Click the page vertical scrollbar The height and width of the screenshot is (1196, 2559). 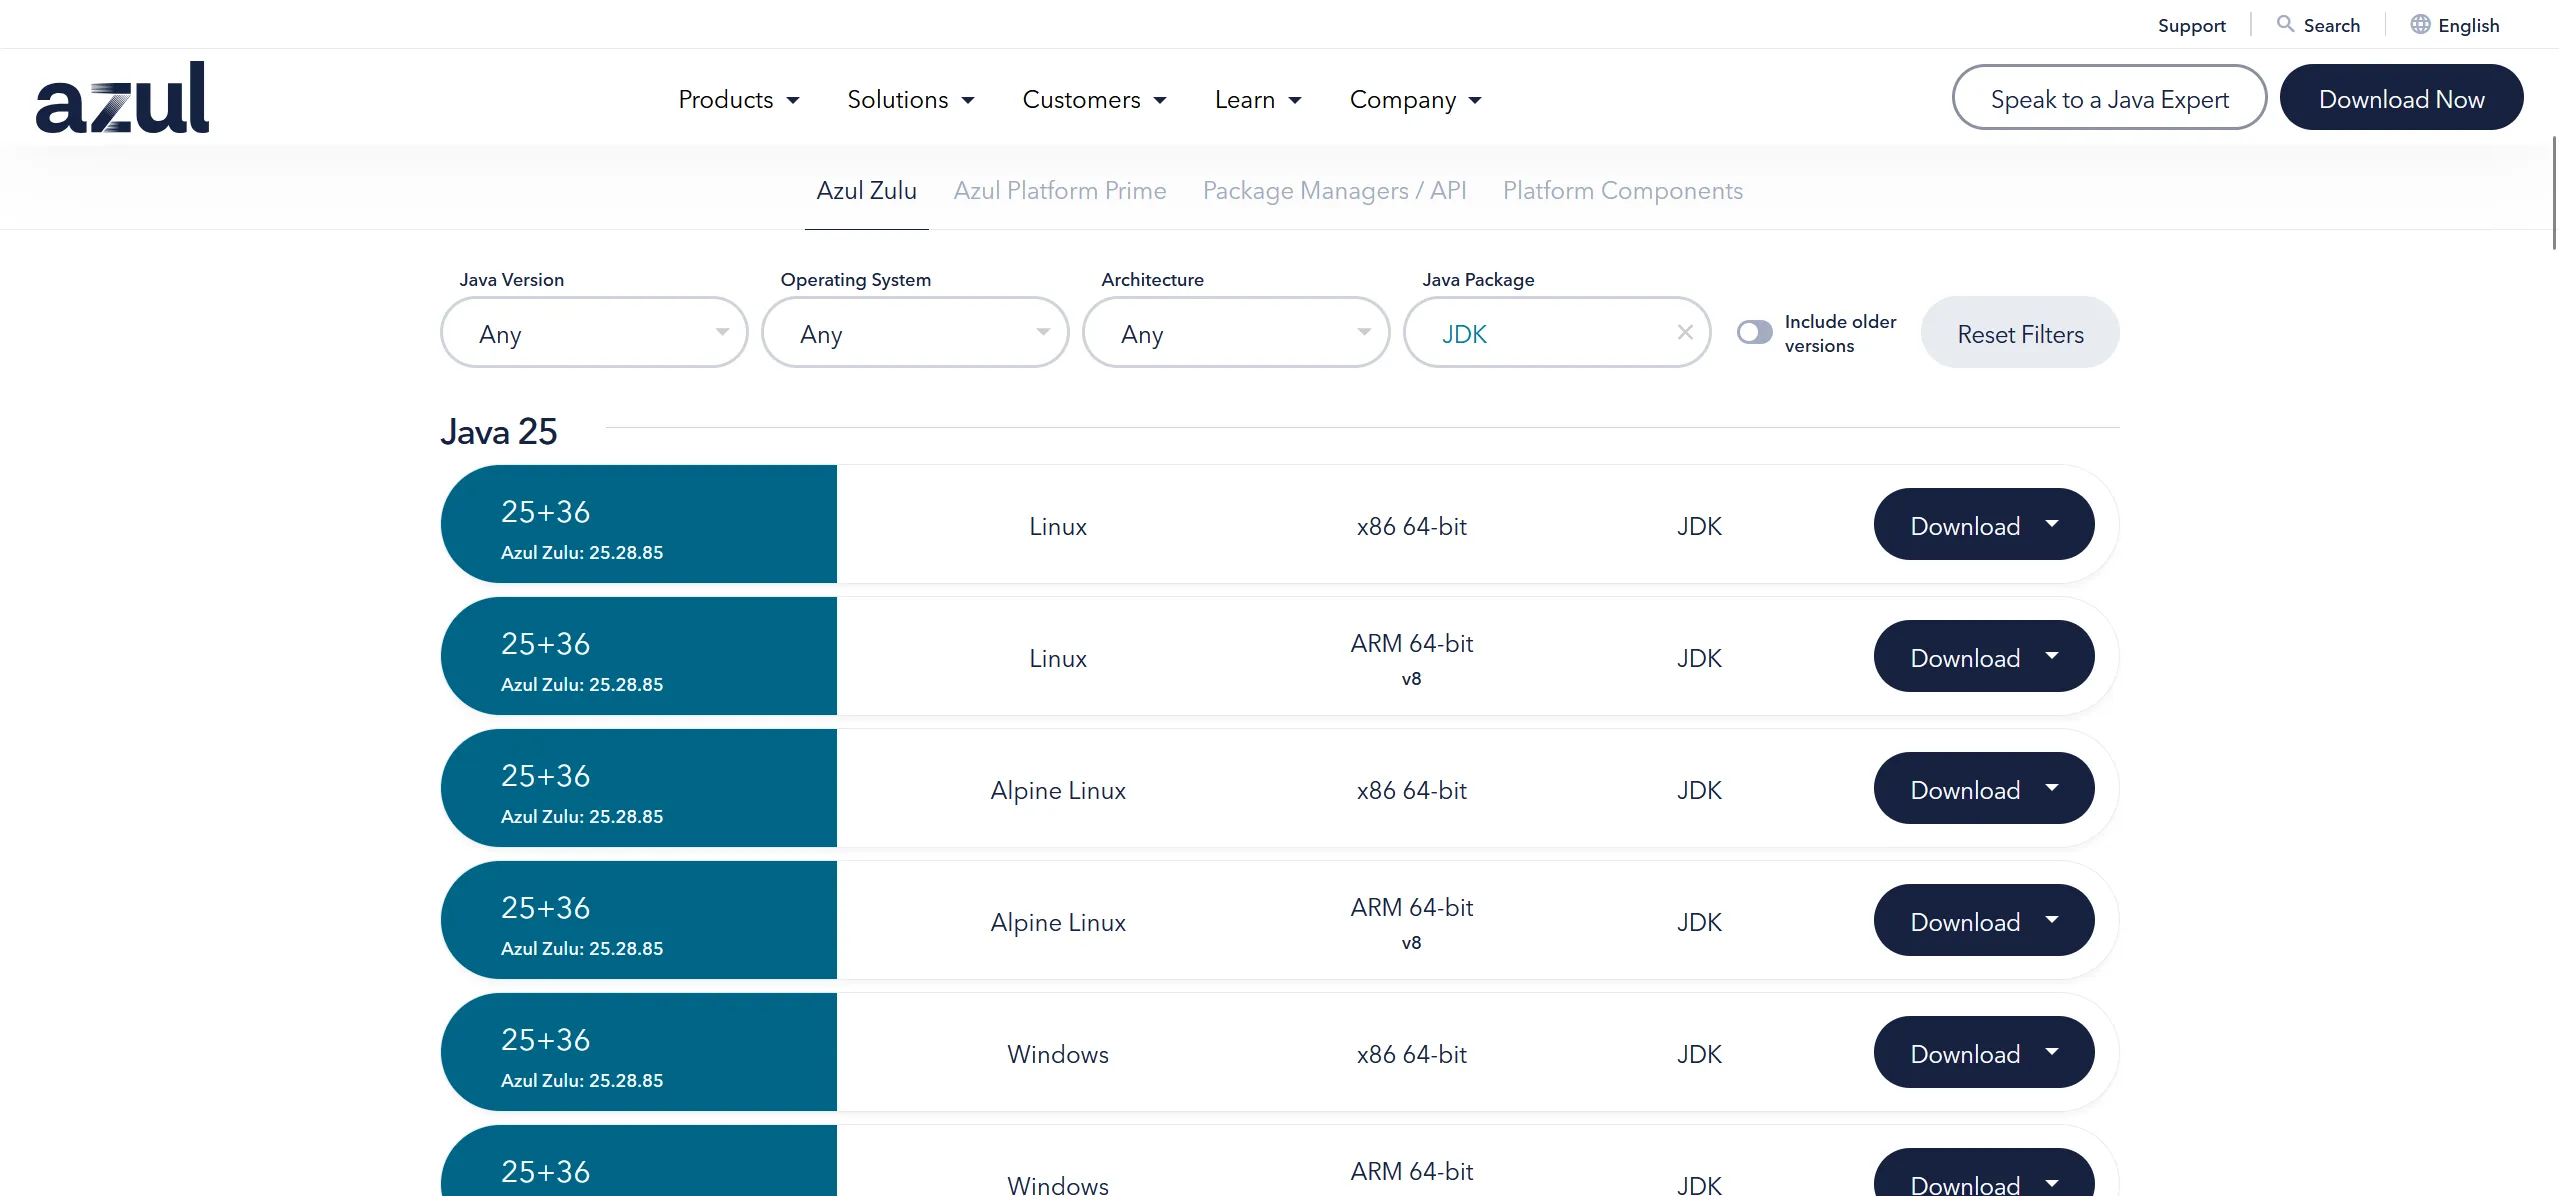tap(2553, 193)
